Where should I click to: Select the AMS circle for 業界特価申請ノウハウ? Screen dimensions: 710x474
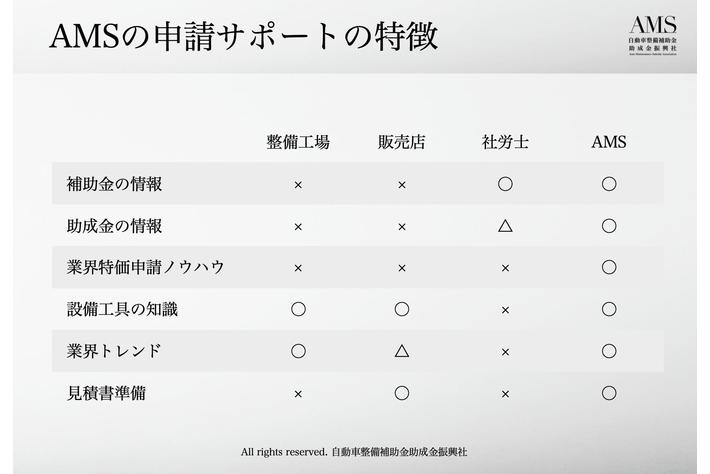point(608,268)
